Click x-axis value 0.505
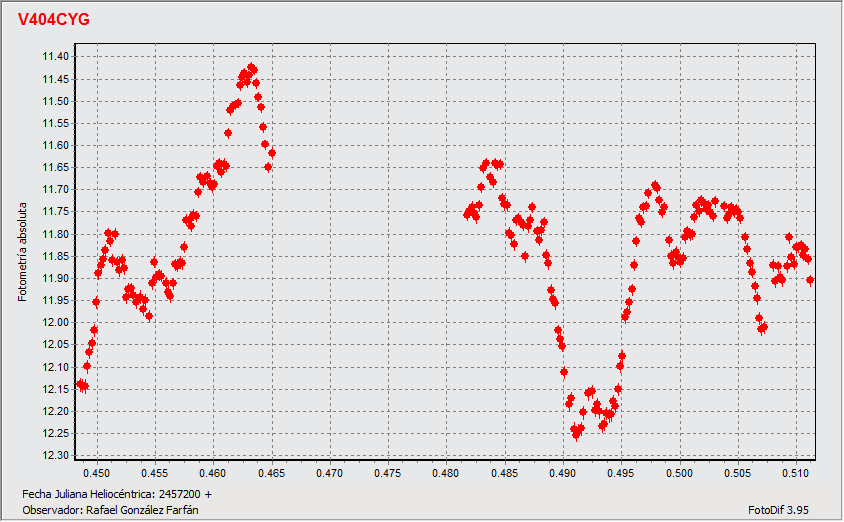 (x=738, y=473)
